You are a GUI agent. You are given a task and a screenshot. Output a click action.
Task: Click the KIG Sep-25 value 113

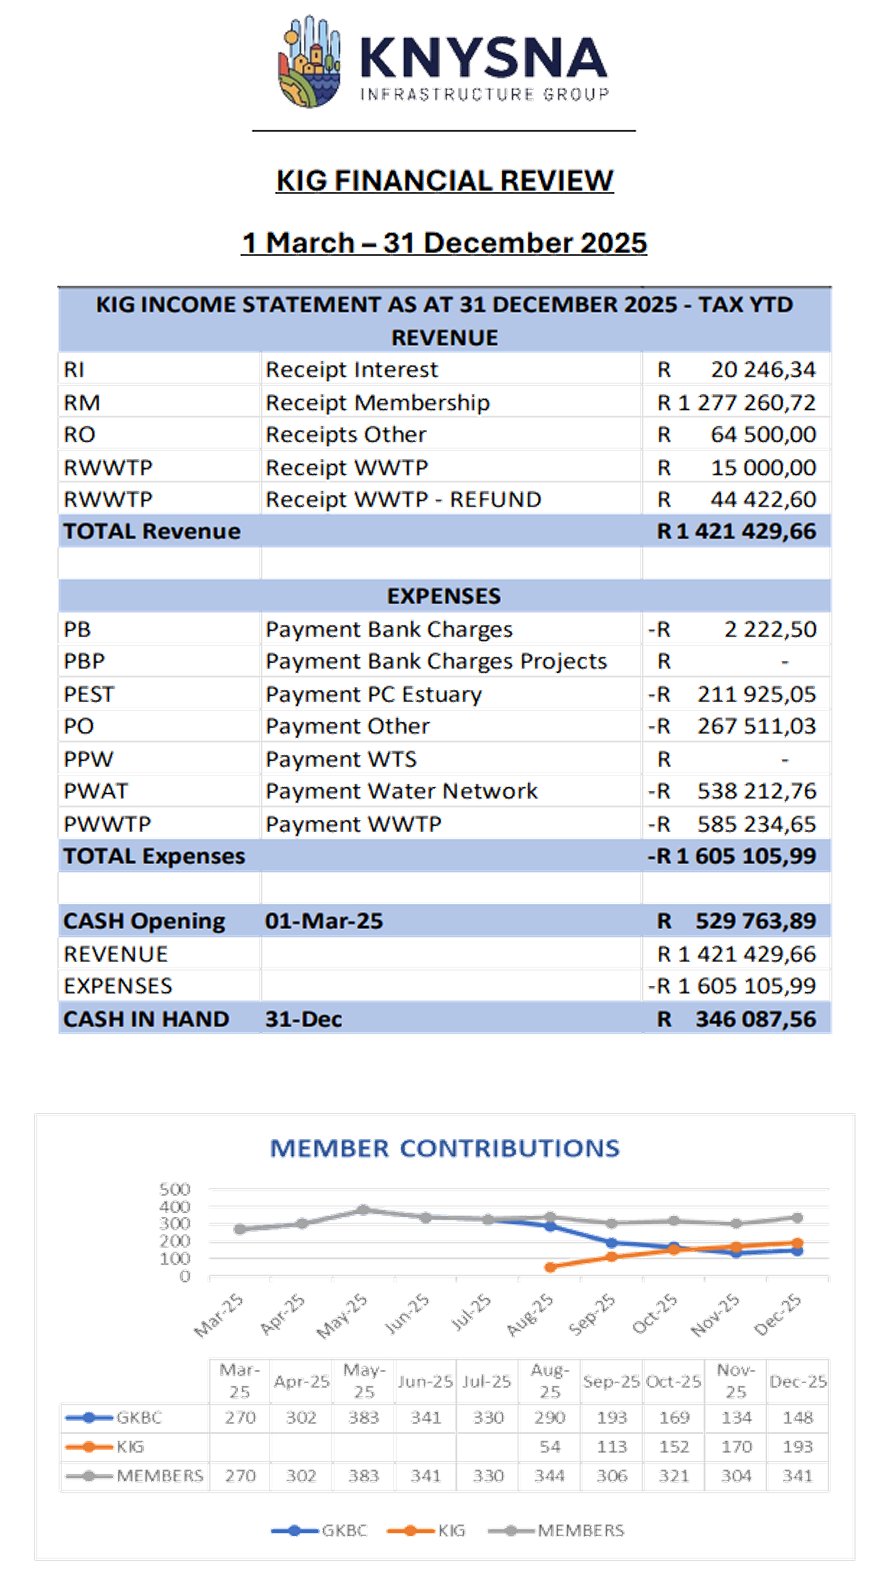[612, 1447]
